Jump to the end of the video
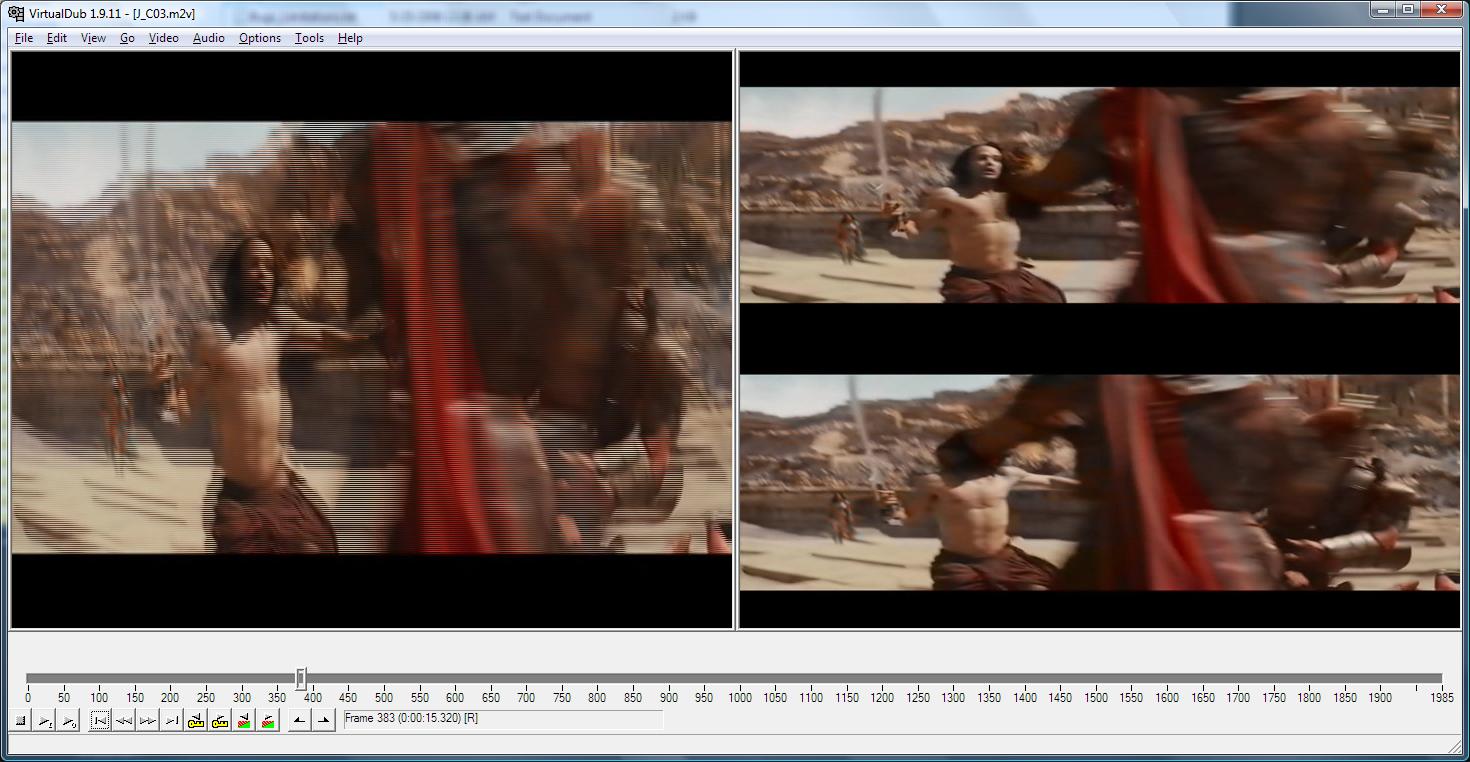Image resolution: width=1470 pixels, height=762 pixels. [172, 720]
